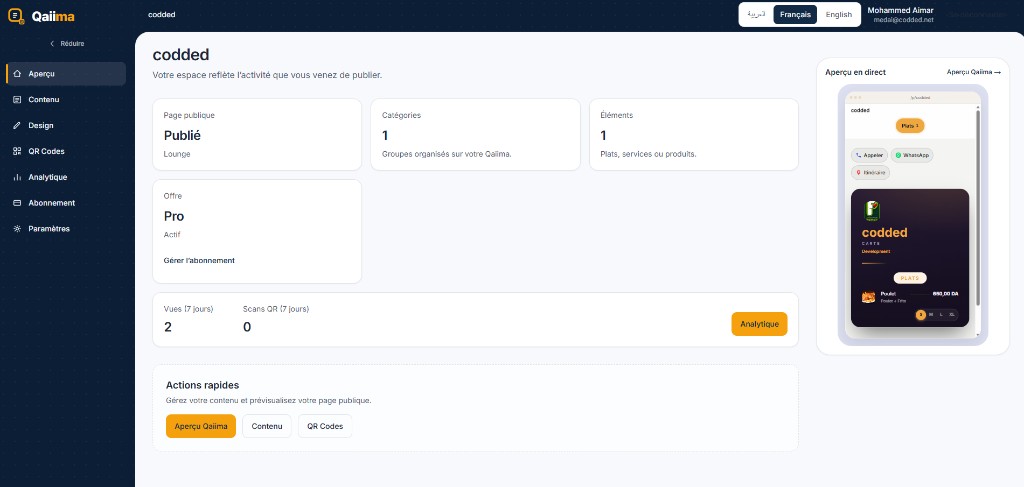Click the Offre Pro card title
1024x487 pixels.
pyautogui.click(x=174, y=216)
